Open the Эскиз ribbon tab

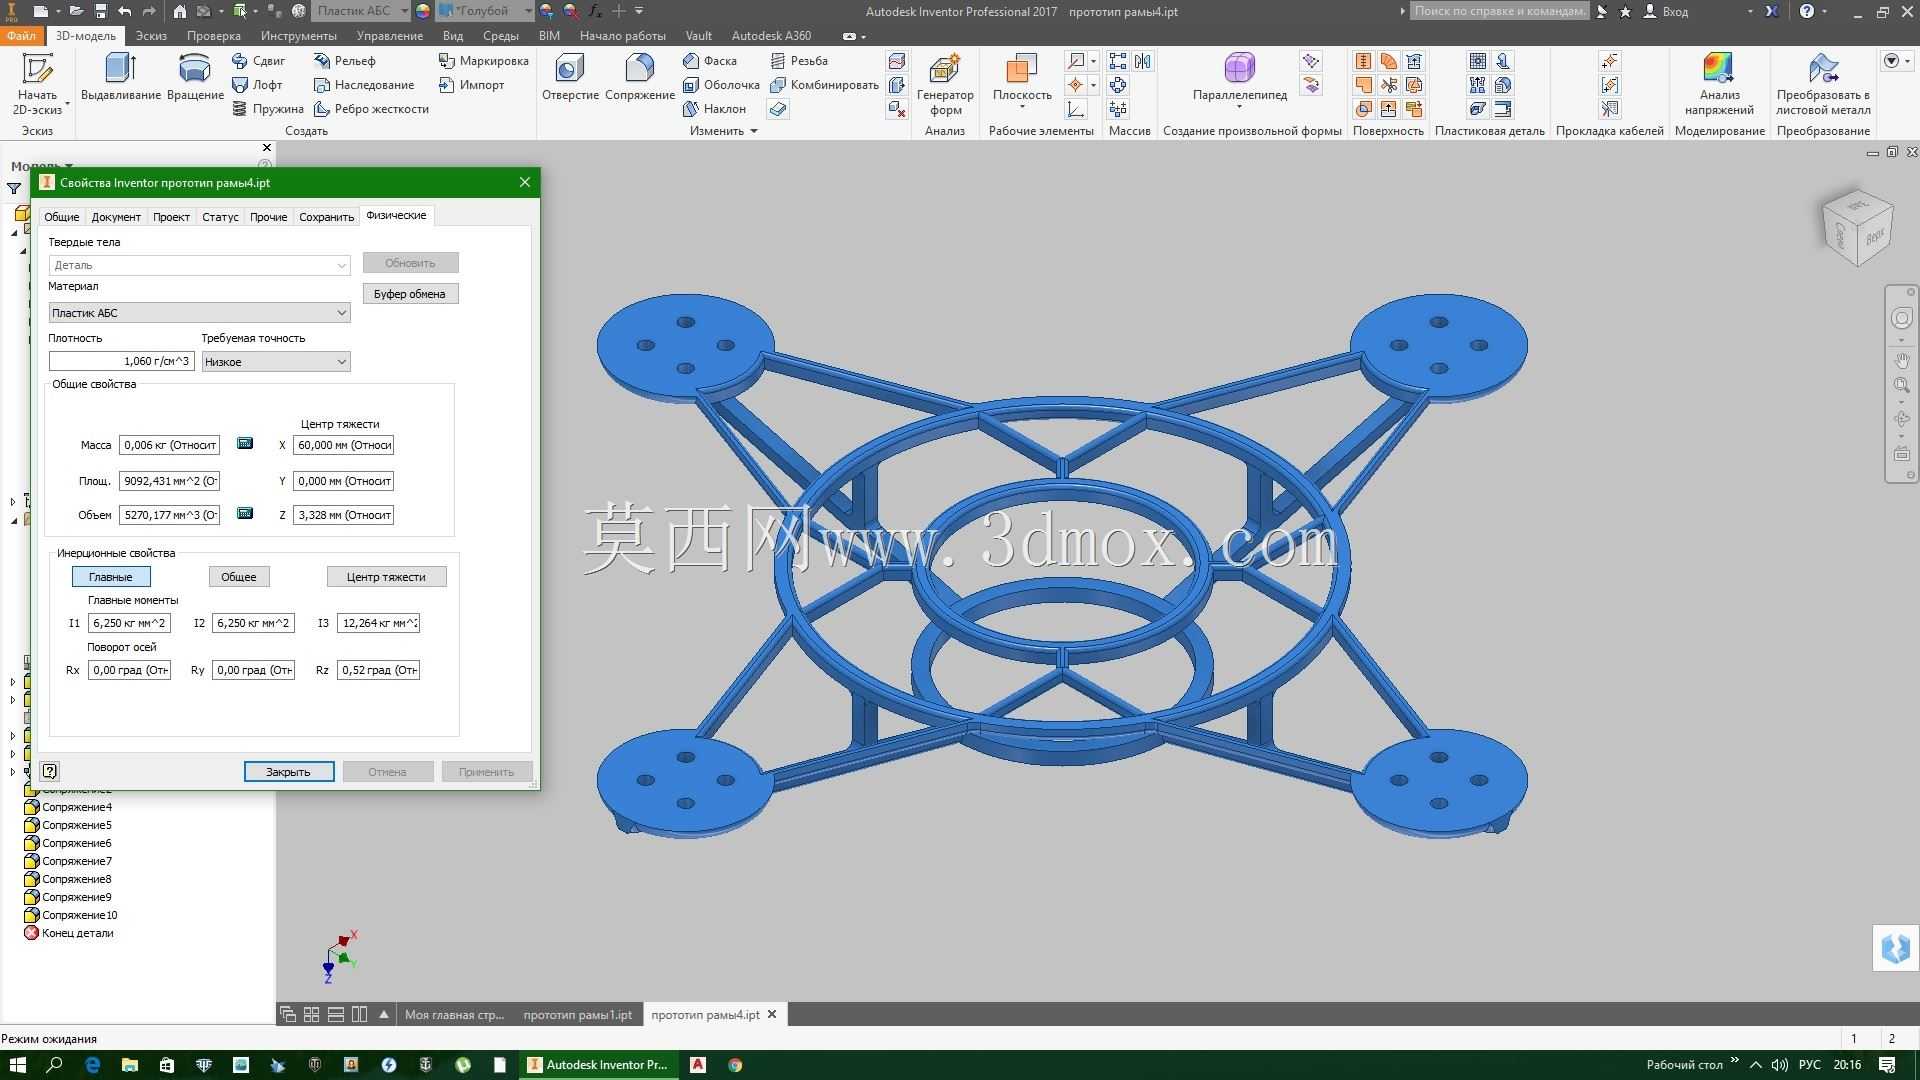(x=151, y=36)
